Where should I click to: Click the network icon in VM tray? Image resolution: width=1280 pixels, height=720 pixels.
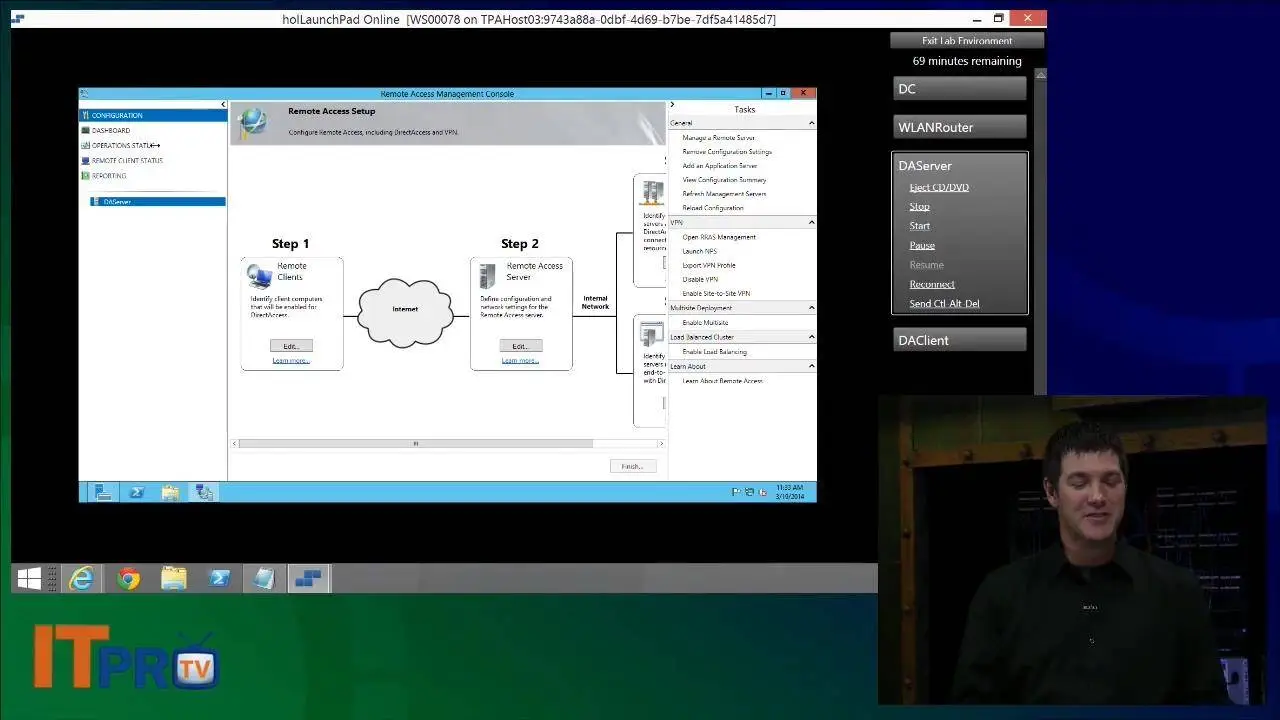749,492
